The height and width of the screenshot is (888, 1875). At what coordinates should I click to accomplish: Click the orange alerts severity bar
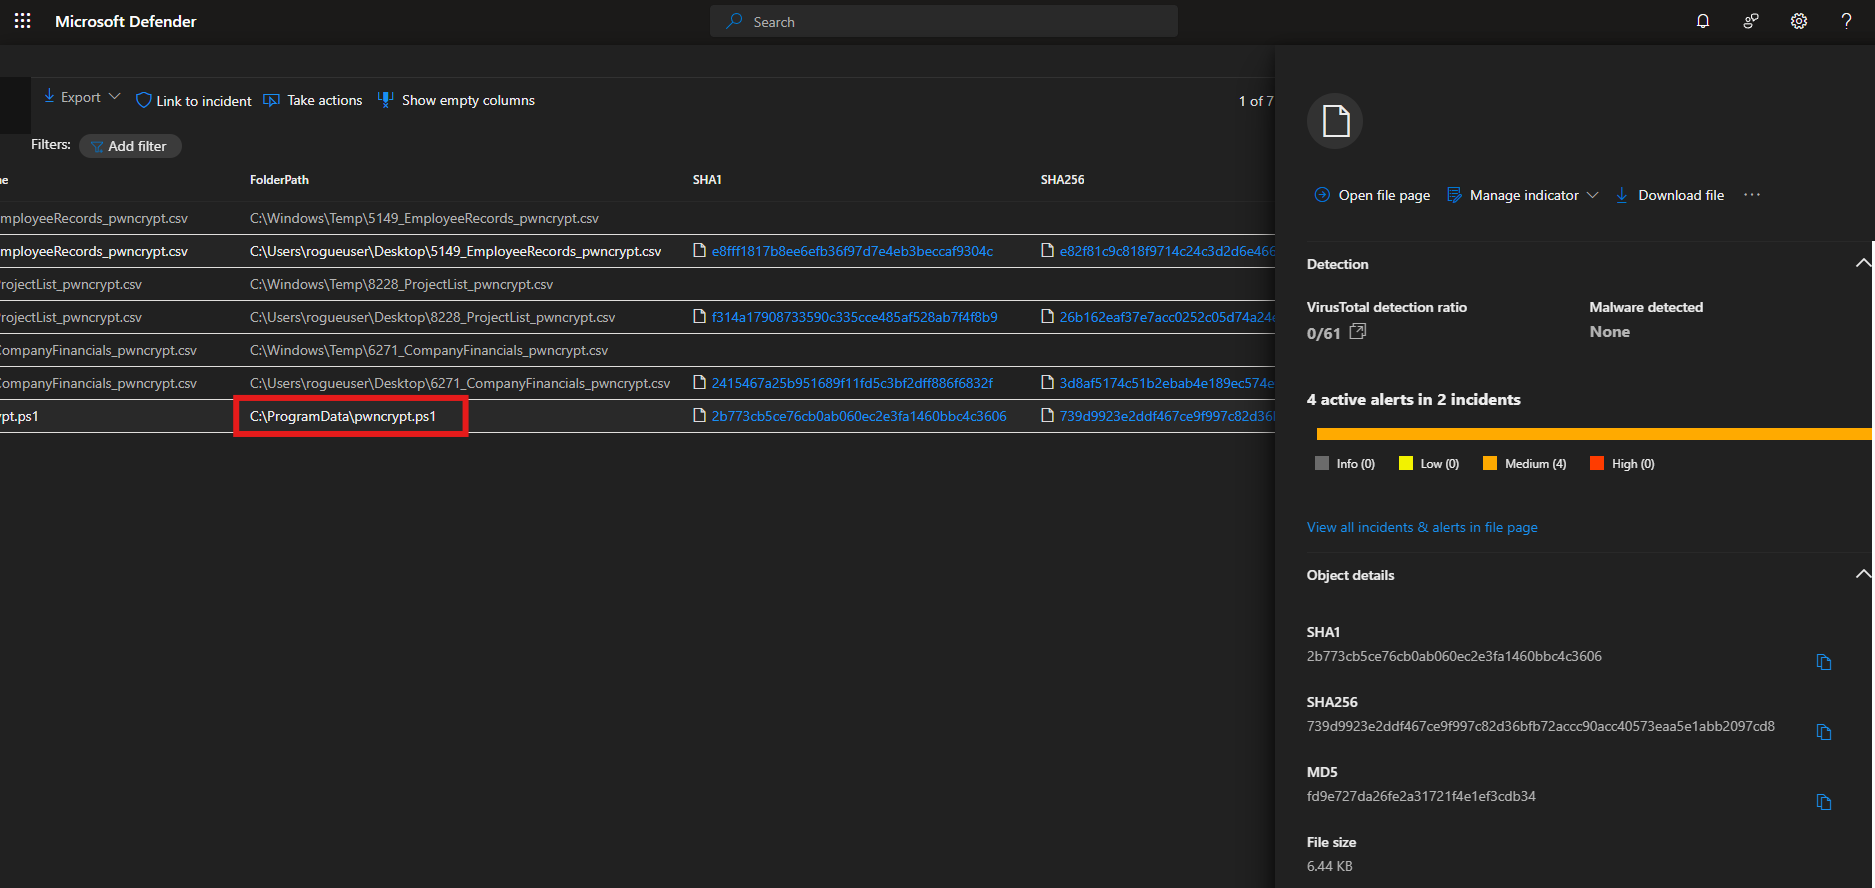coord(1594,434)
